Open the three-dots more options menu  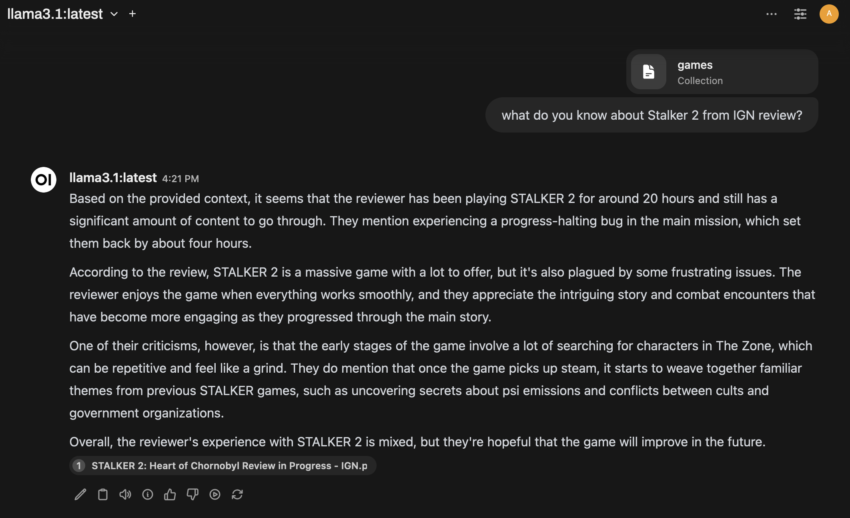[x=771, y=14]
